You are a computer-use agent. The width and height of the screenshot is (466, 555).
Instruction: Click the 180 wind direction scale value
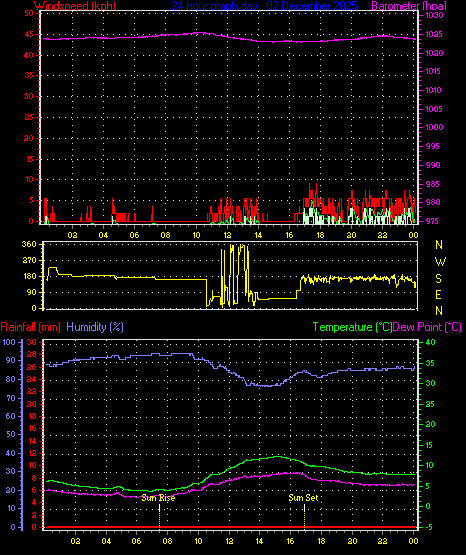pyautogui.click(x=29, y=276)
